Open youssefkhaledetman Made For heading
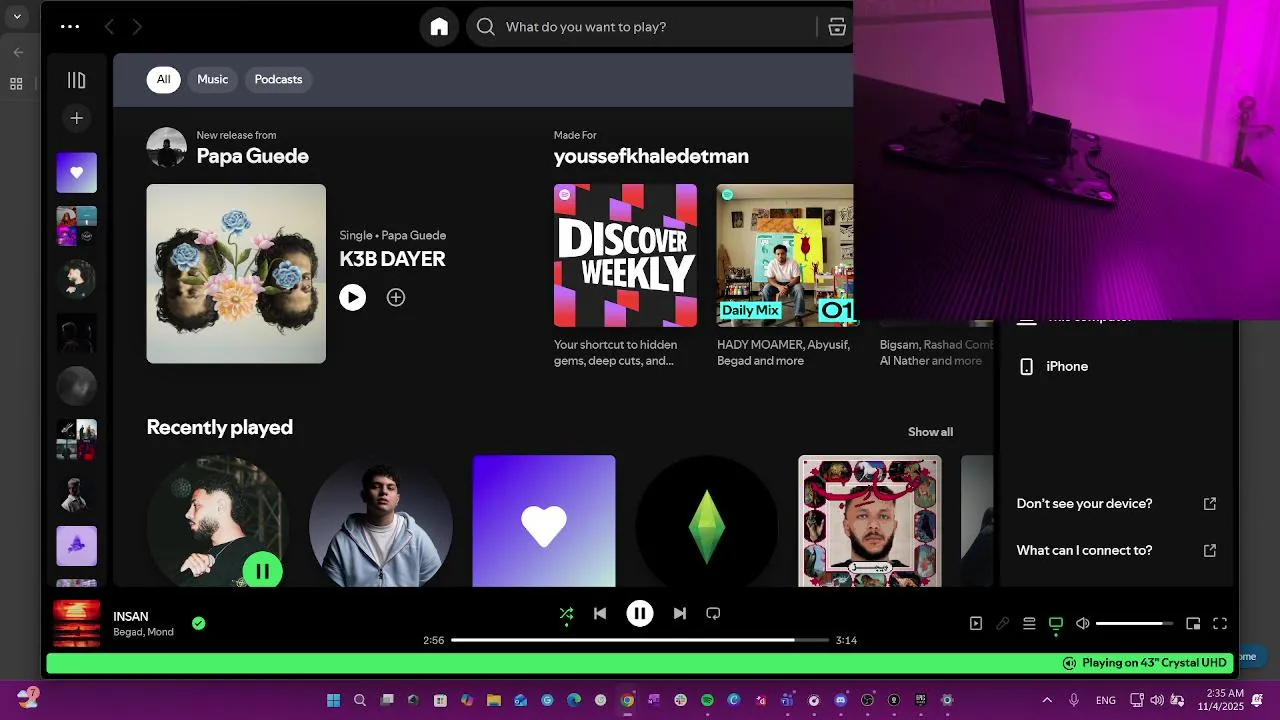Screen dimensions: 1280x720 pyautogui.click(x=651, y=156)
